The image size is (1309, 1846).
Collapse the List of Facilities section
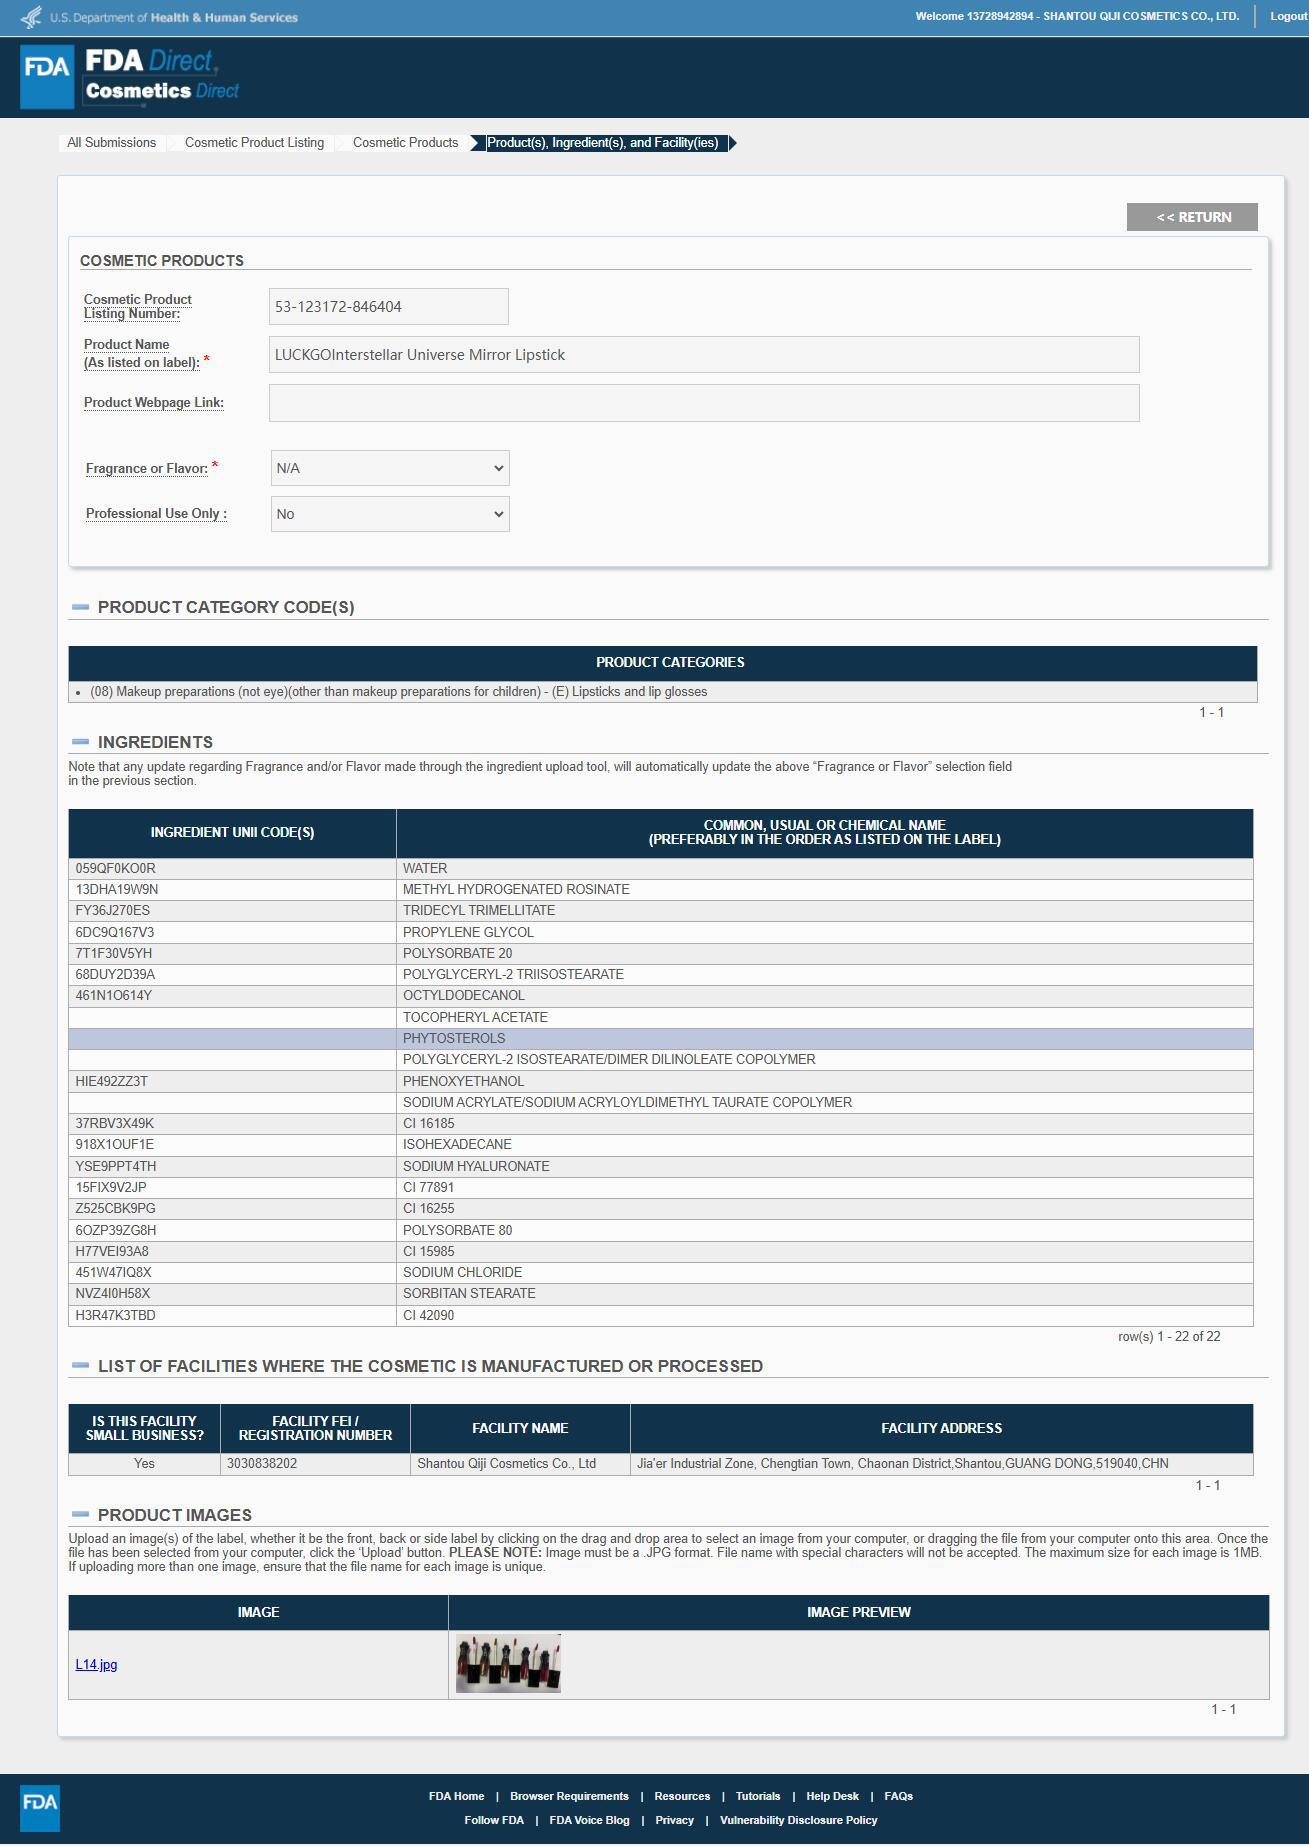point(81,1366)
